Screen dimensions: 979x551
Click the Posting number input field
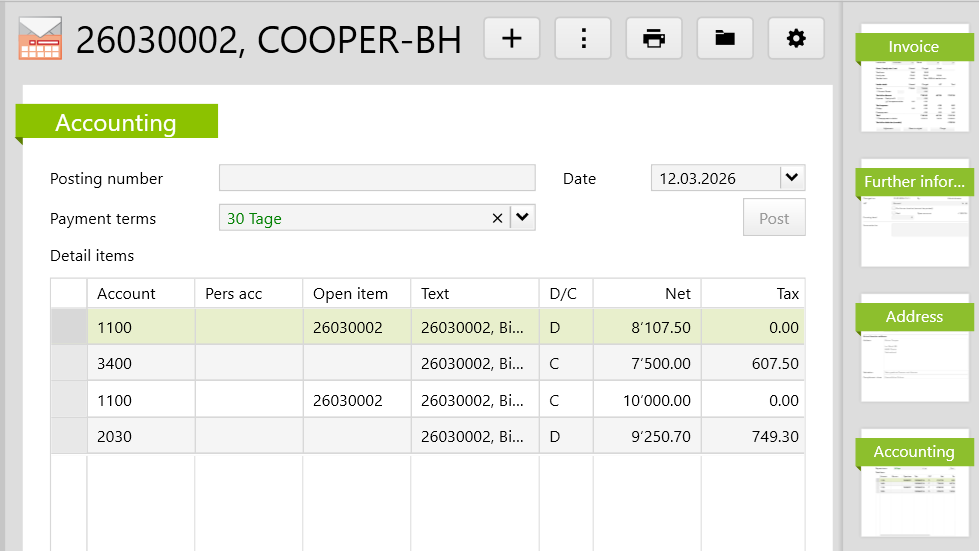click(377, 178)
